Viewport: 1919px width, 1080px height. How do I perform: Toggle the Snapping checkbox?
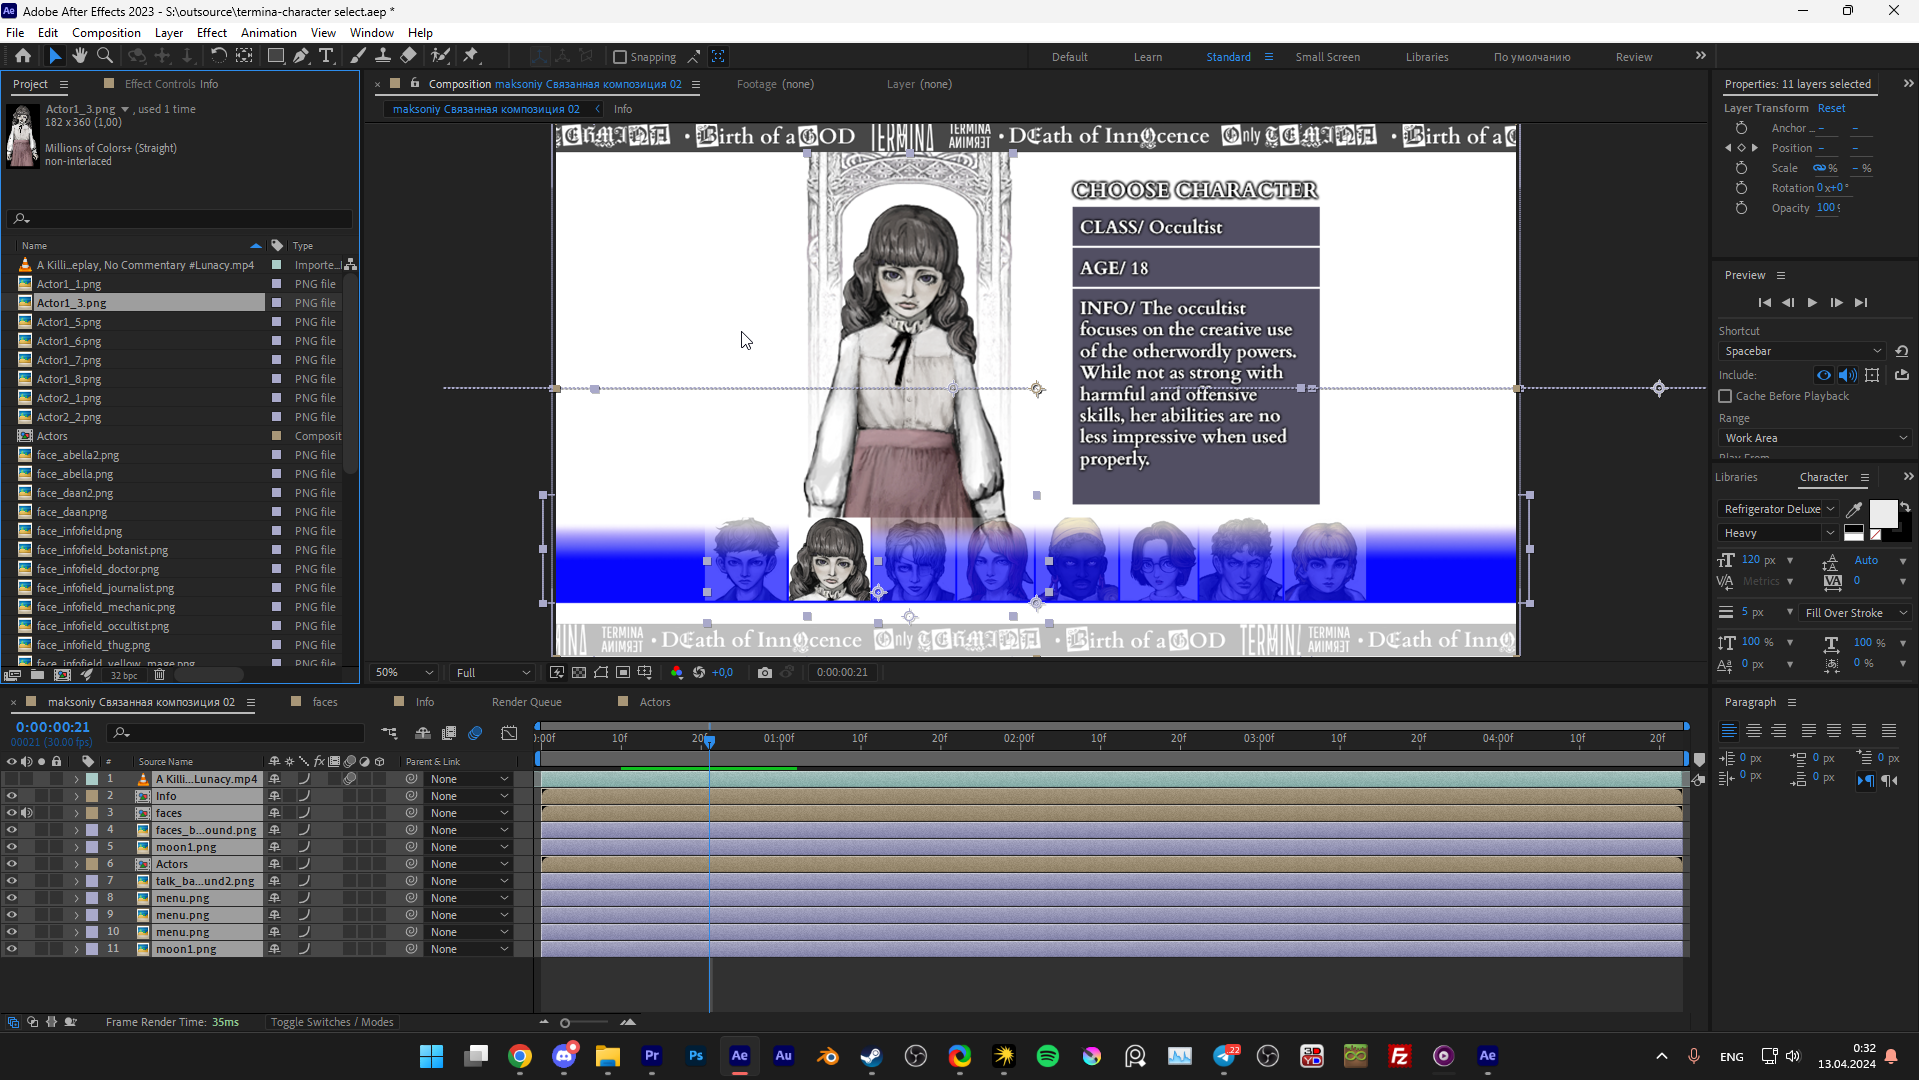pos(620,57)
